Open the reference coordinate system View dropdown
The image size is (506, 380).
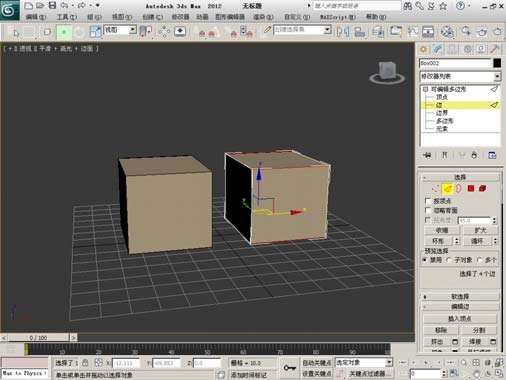pyautogui.click(x=120, y=30)
